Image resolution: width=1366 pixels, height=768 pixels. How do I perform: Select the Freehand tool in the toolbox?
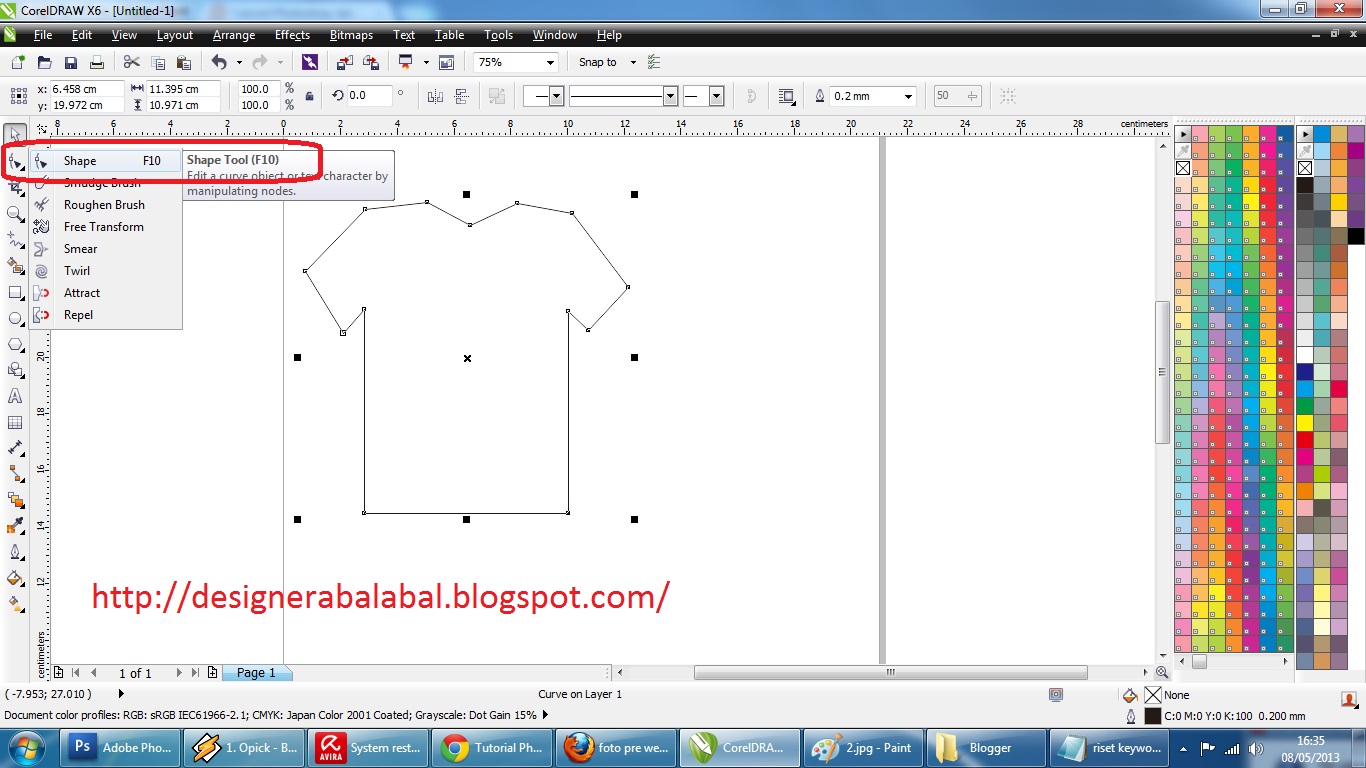pyautogui.click(x=15, y=240)
